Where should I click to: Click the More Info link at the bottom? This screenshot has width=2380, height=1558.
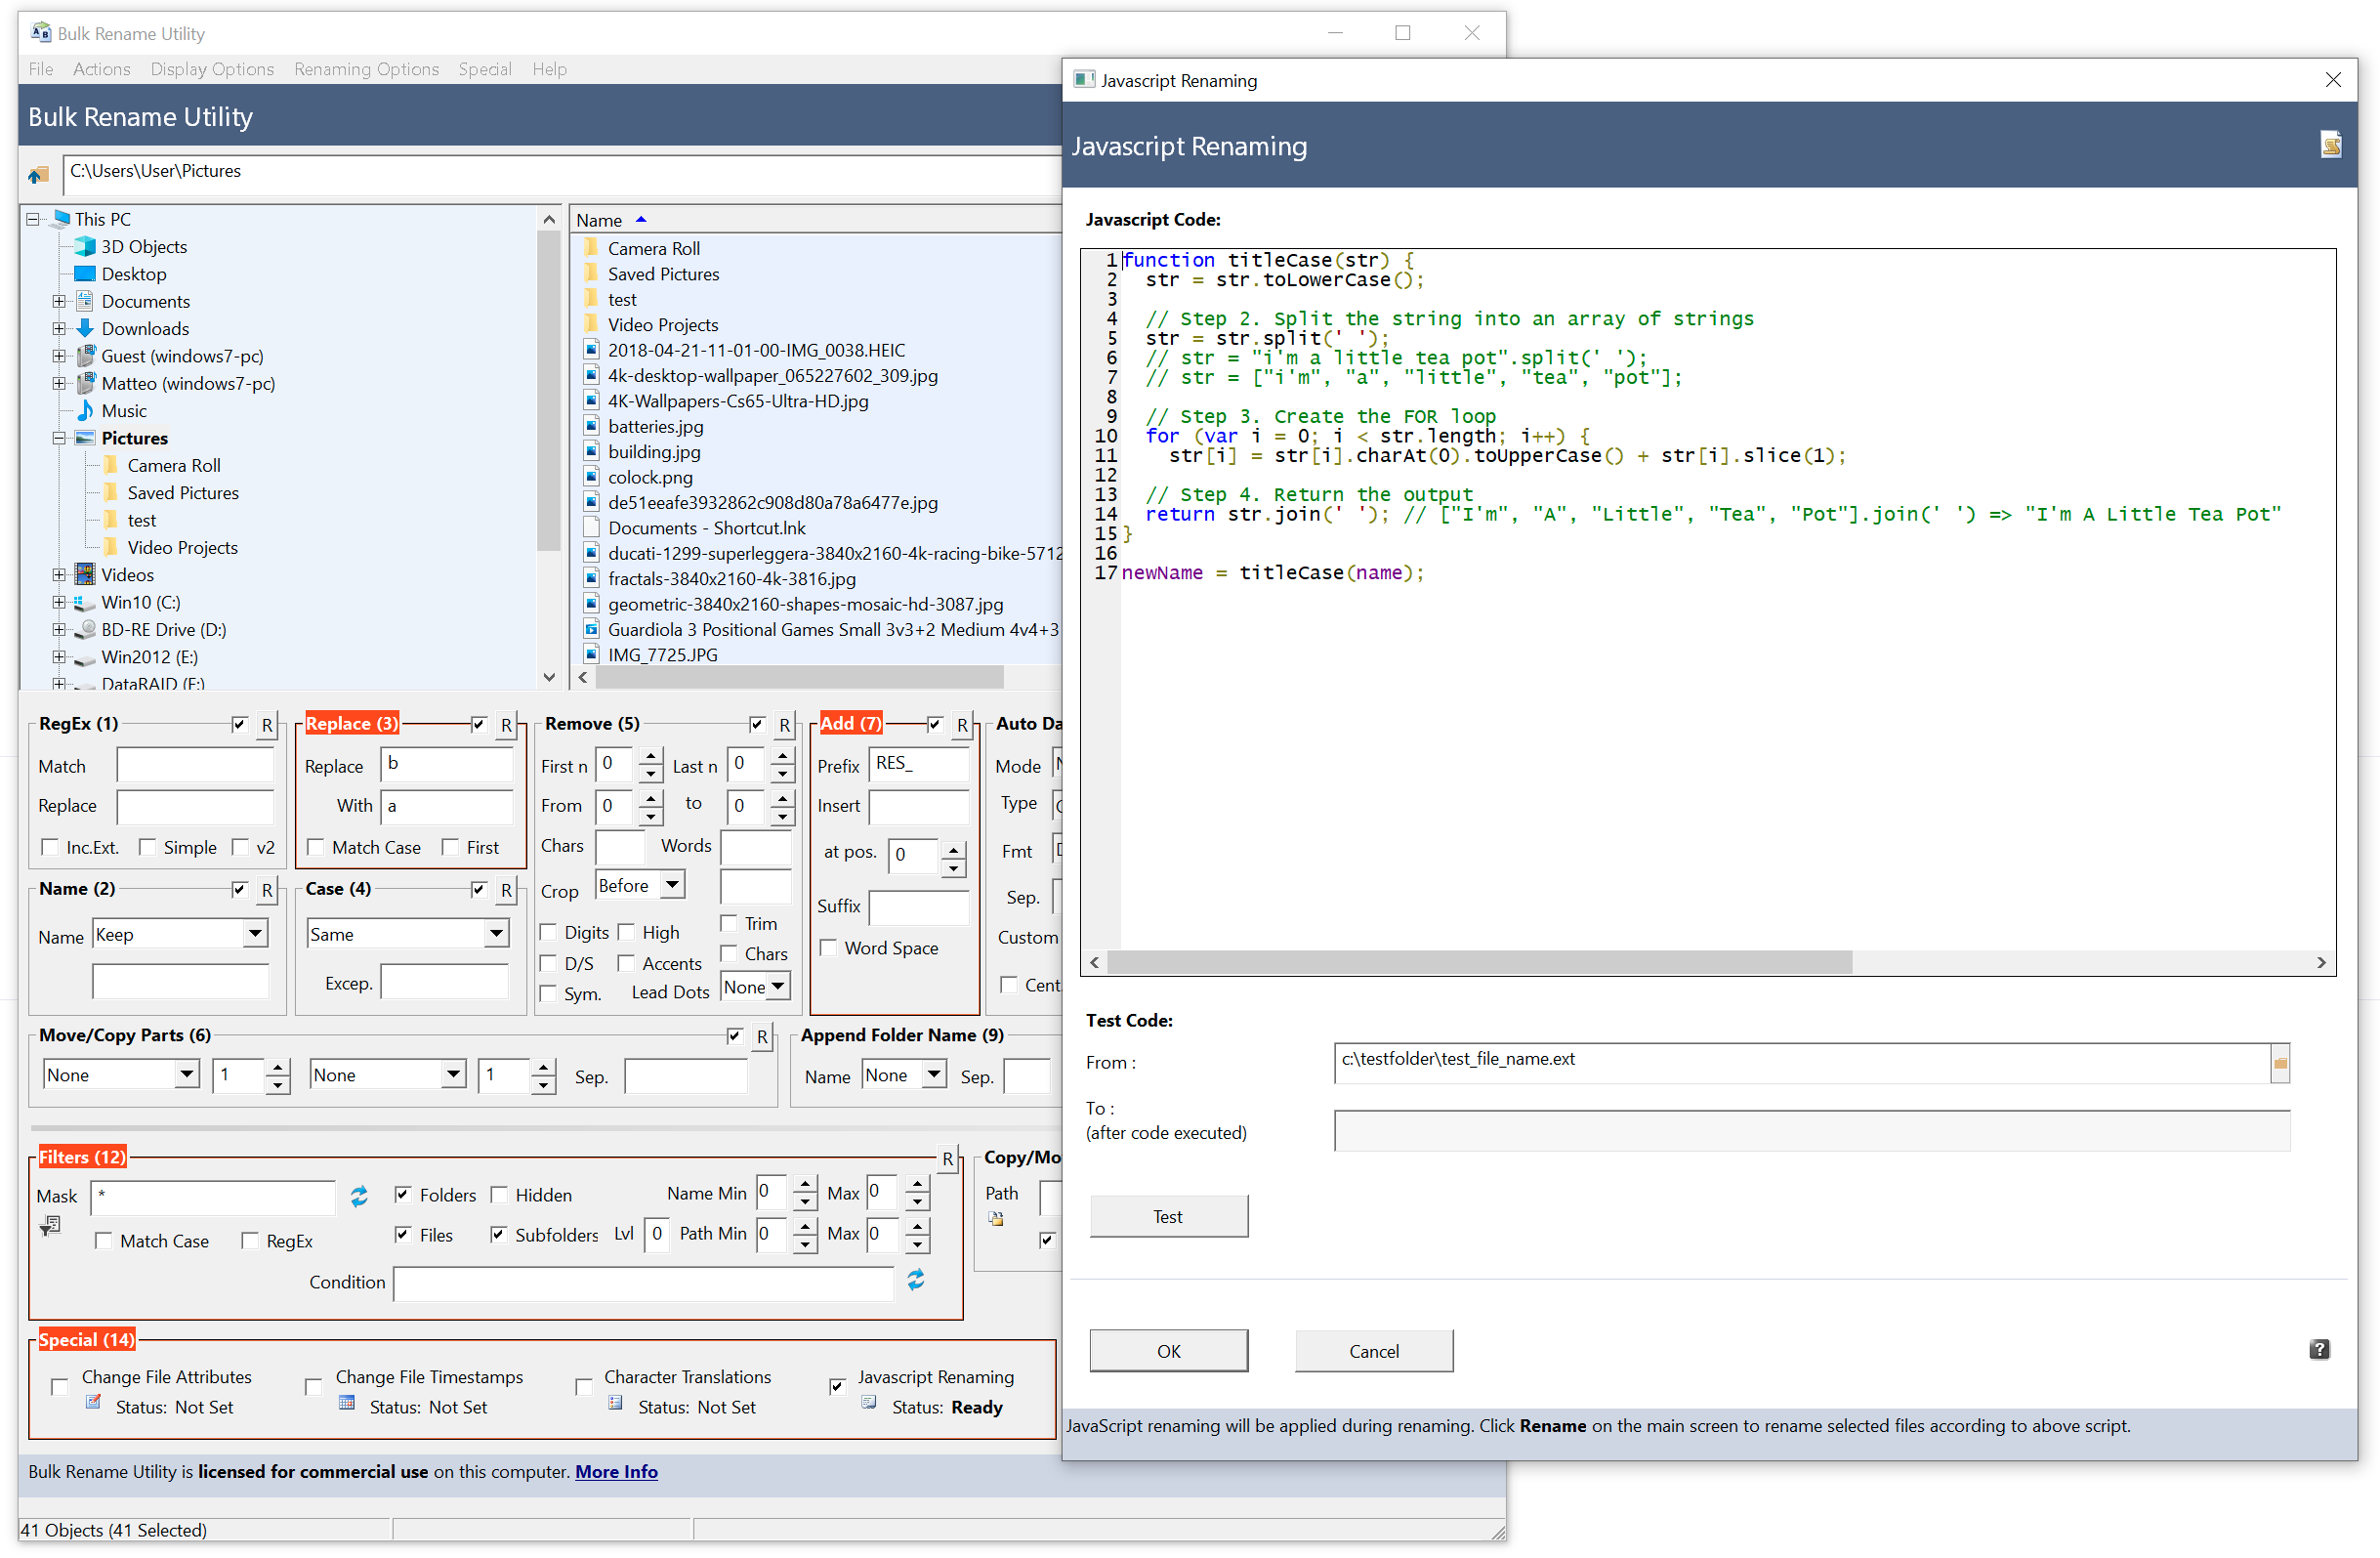(x=615, y=1471)
